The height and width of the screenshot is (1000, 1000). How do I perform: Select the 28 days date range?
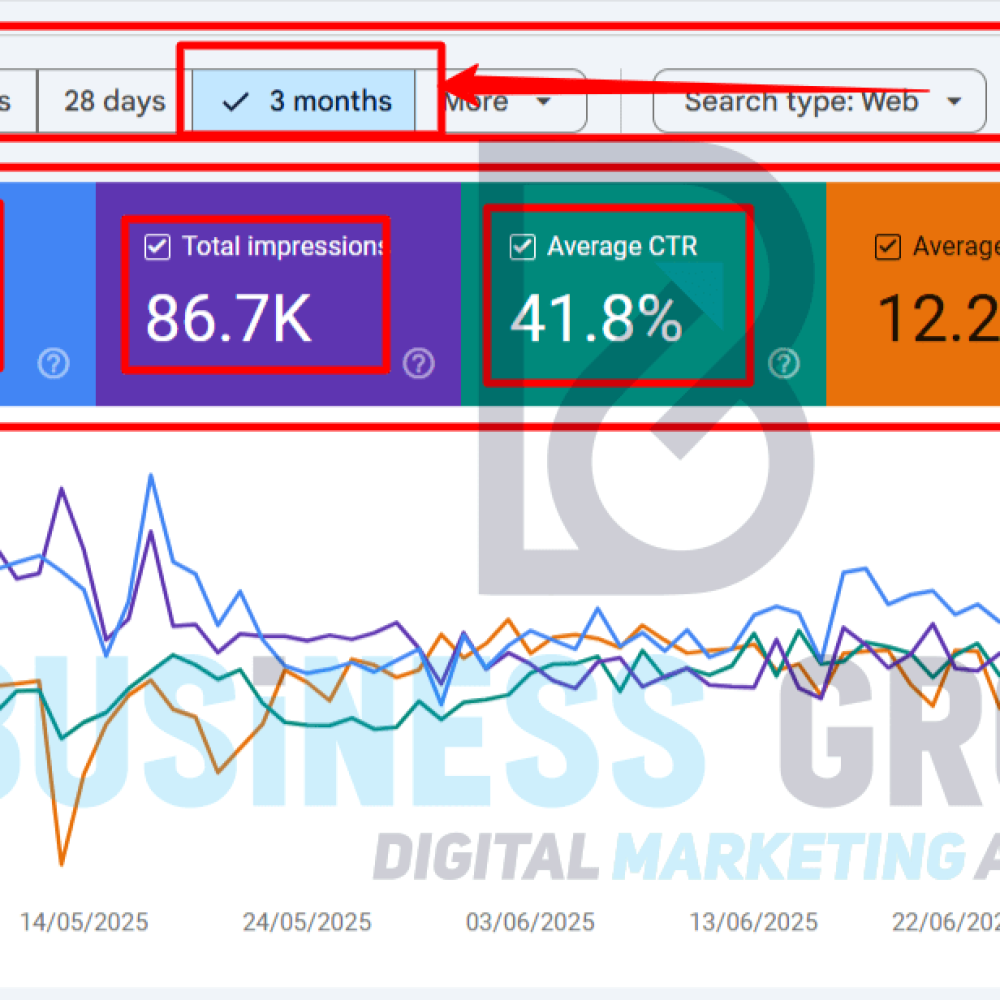coord(114,101)
